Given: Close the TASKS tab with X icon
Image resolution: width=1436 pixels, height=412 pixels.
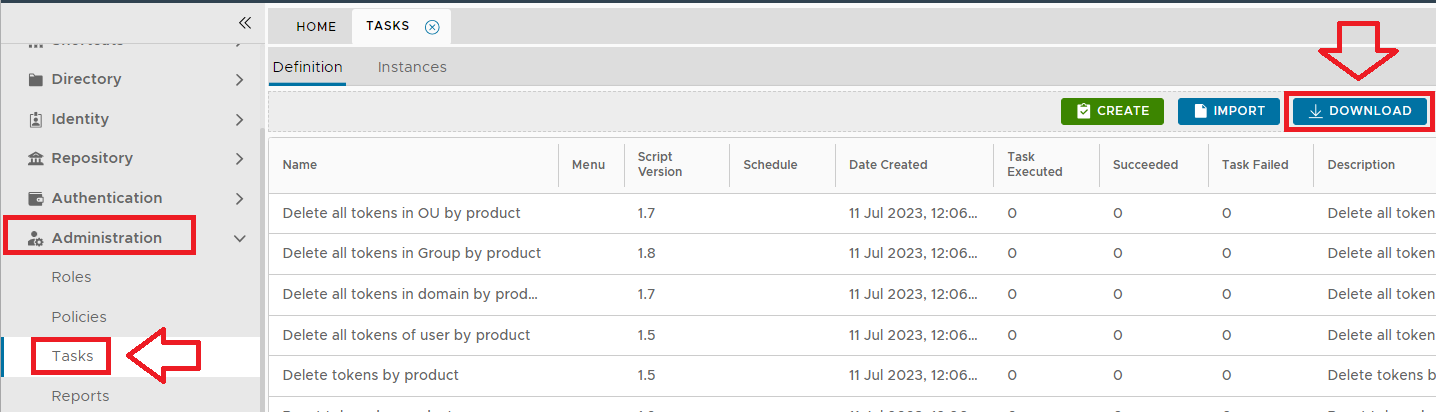Looking at the screenshot, I should pos(432,27).
